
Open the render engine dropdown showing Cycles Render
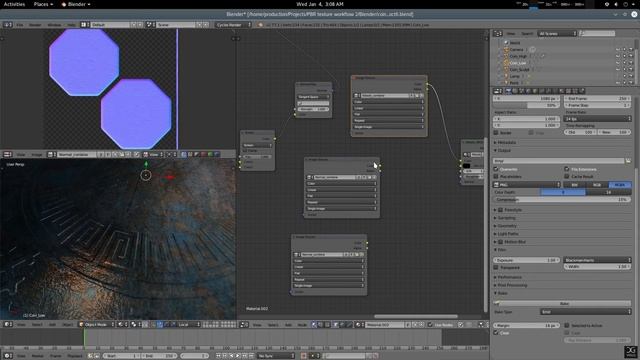(233, 25)
